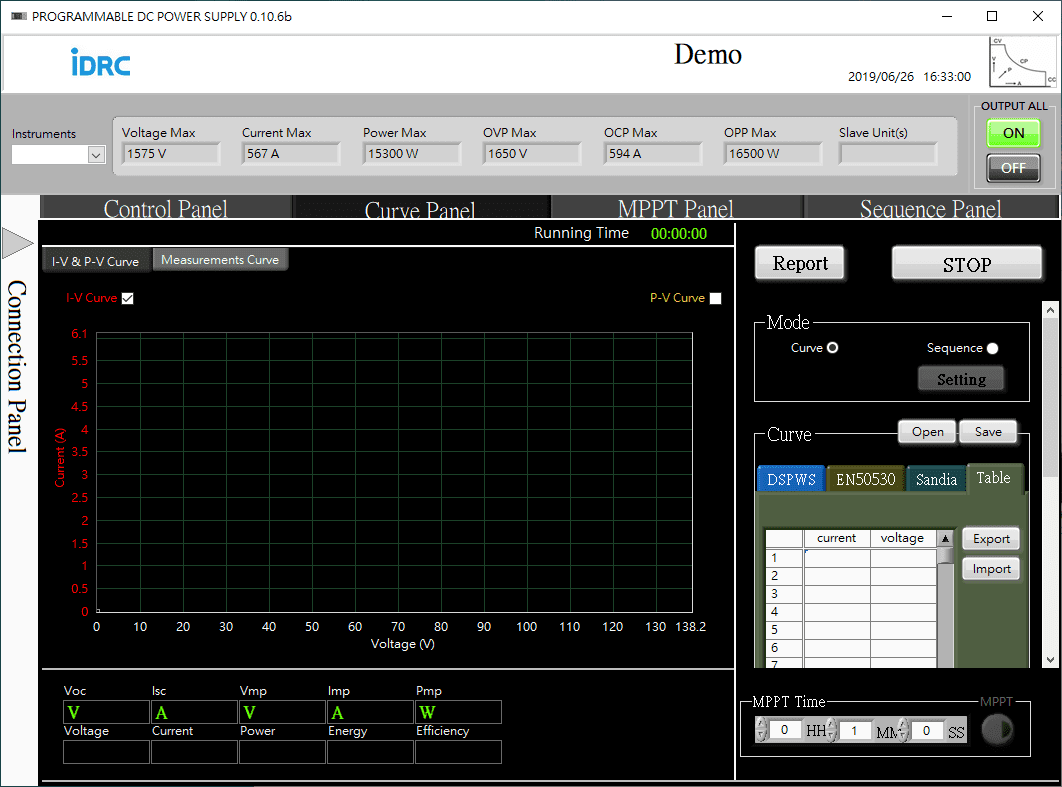1062x787 pixels.
Task: Click the IDRC logo
Action: click(101, 62)
